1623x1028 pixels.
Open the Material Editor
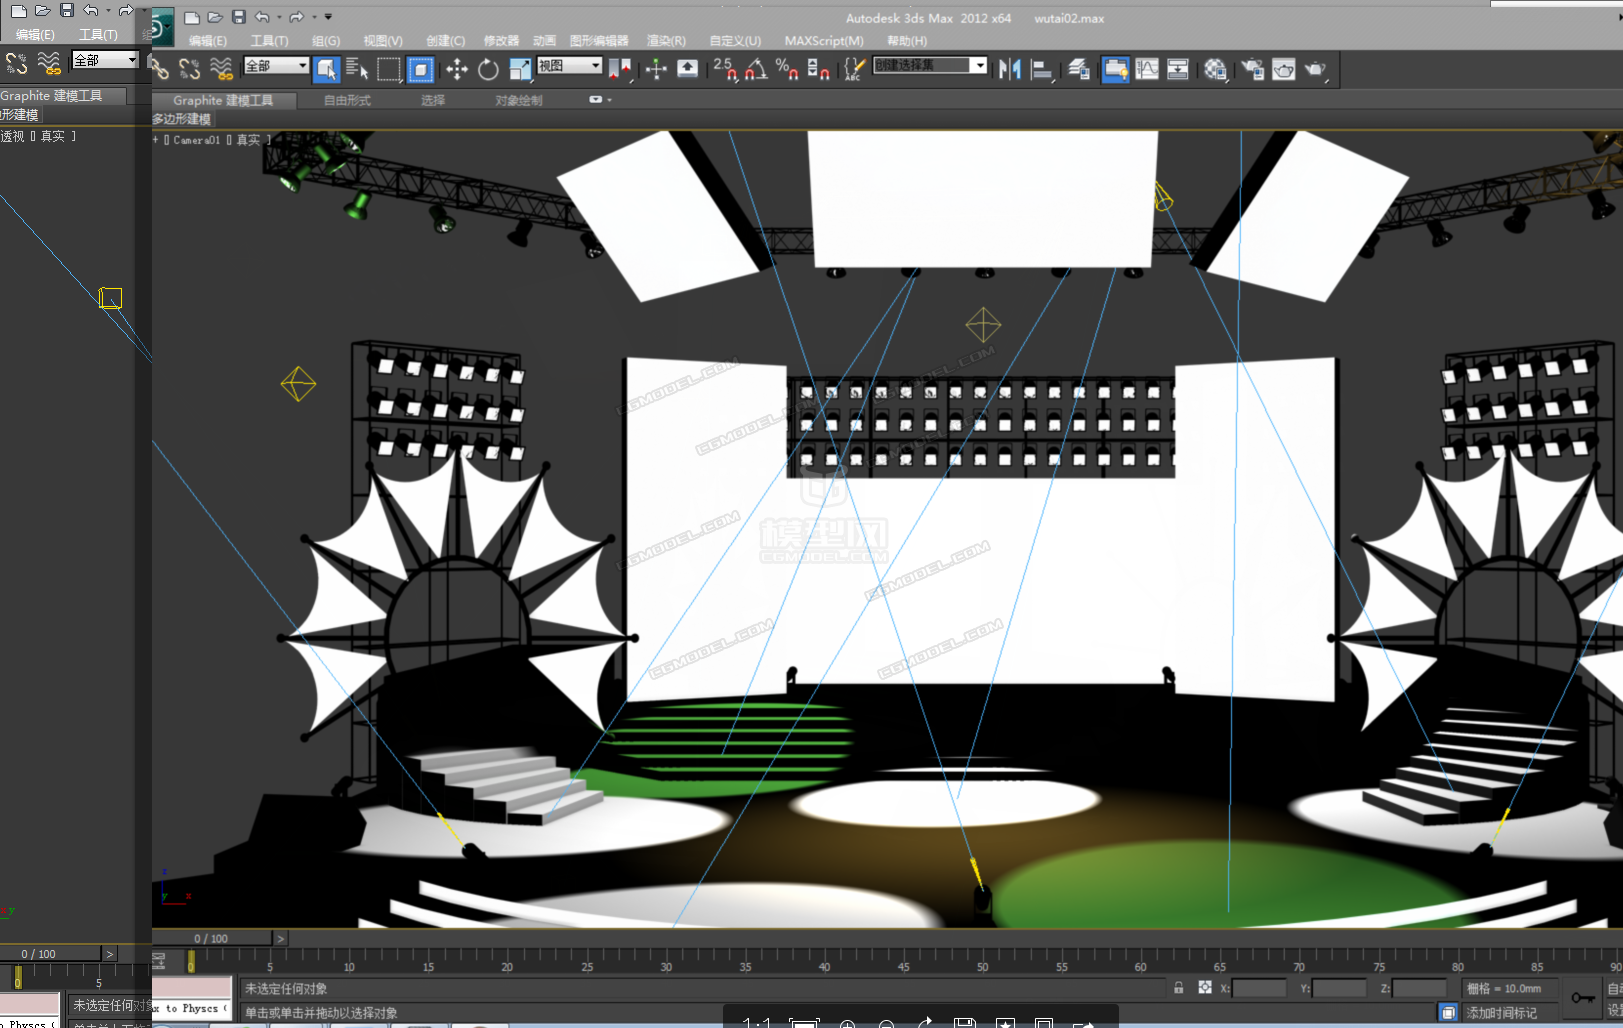tap(1215, 69)
